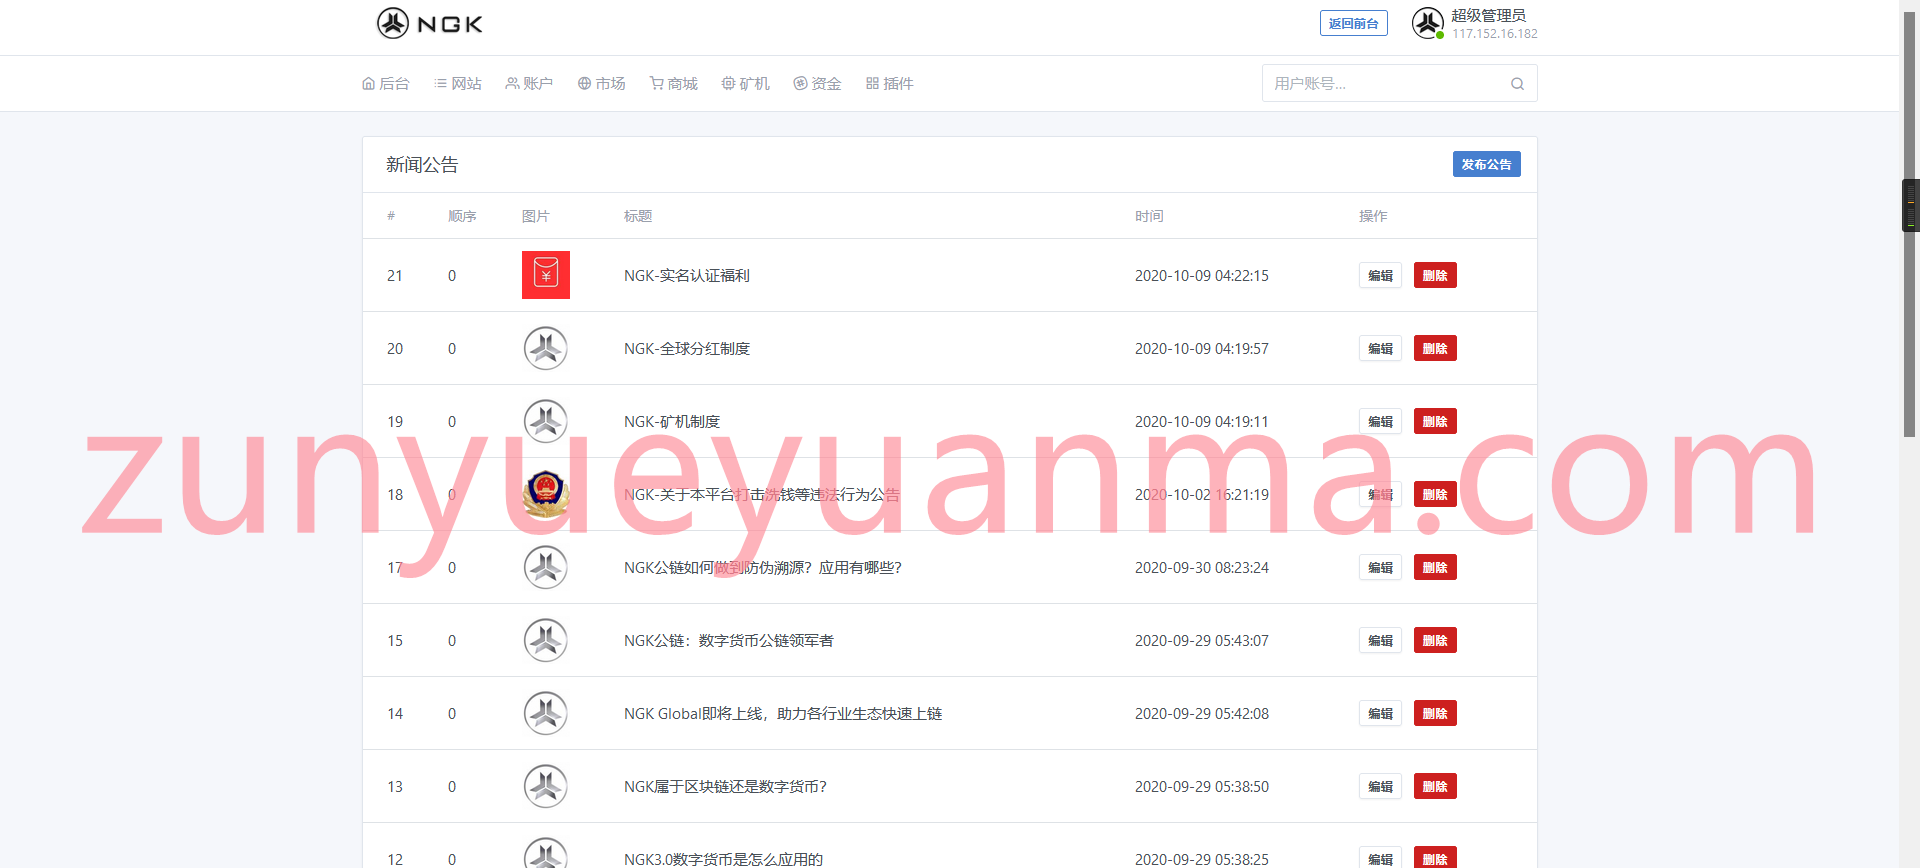
Task: Click timestamp 2020-10-09 04:22:15
Action: coord(1202,275)
